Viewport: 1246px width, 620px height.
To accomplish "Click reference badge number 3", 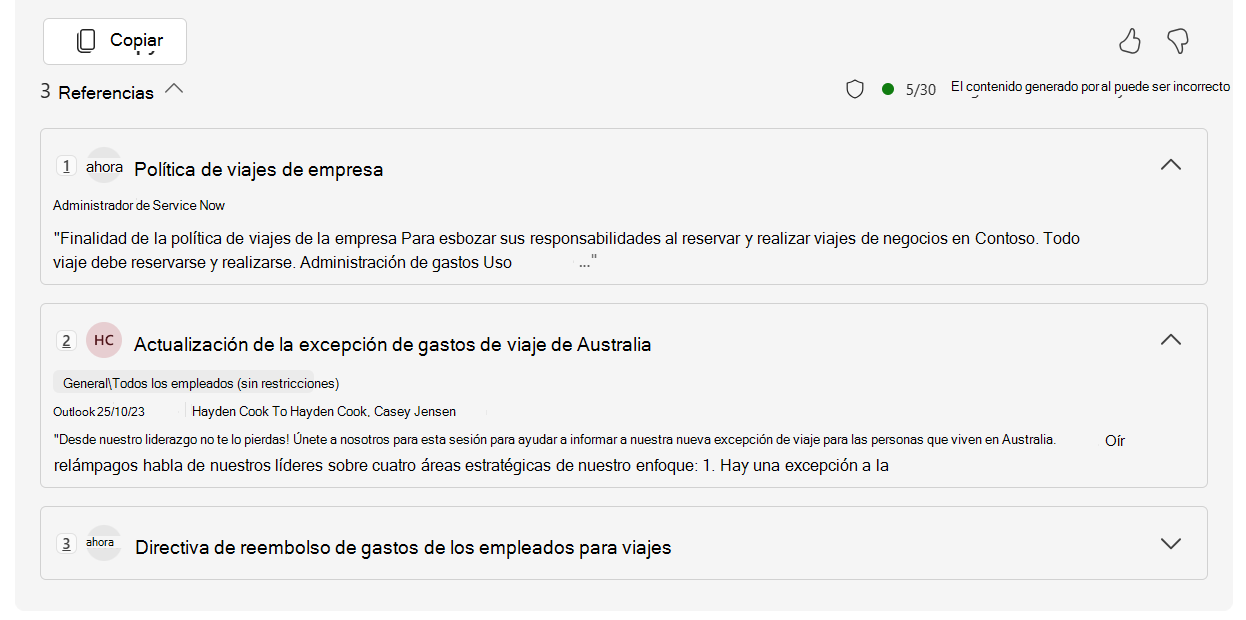I will pyautogui.click(x=66, y=544).
